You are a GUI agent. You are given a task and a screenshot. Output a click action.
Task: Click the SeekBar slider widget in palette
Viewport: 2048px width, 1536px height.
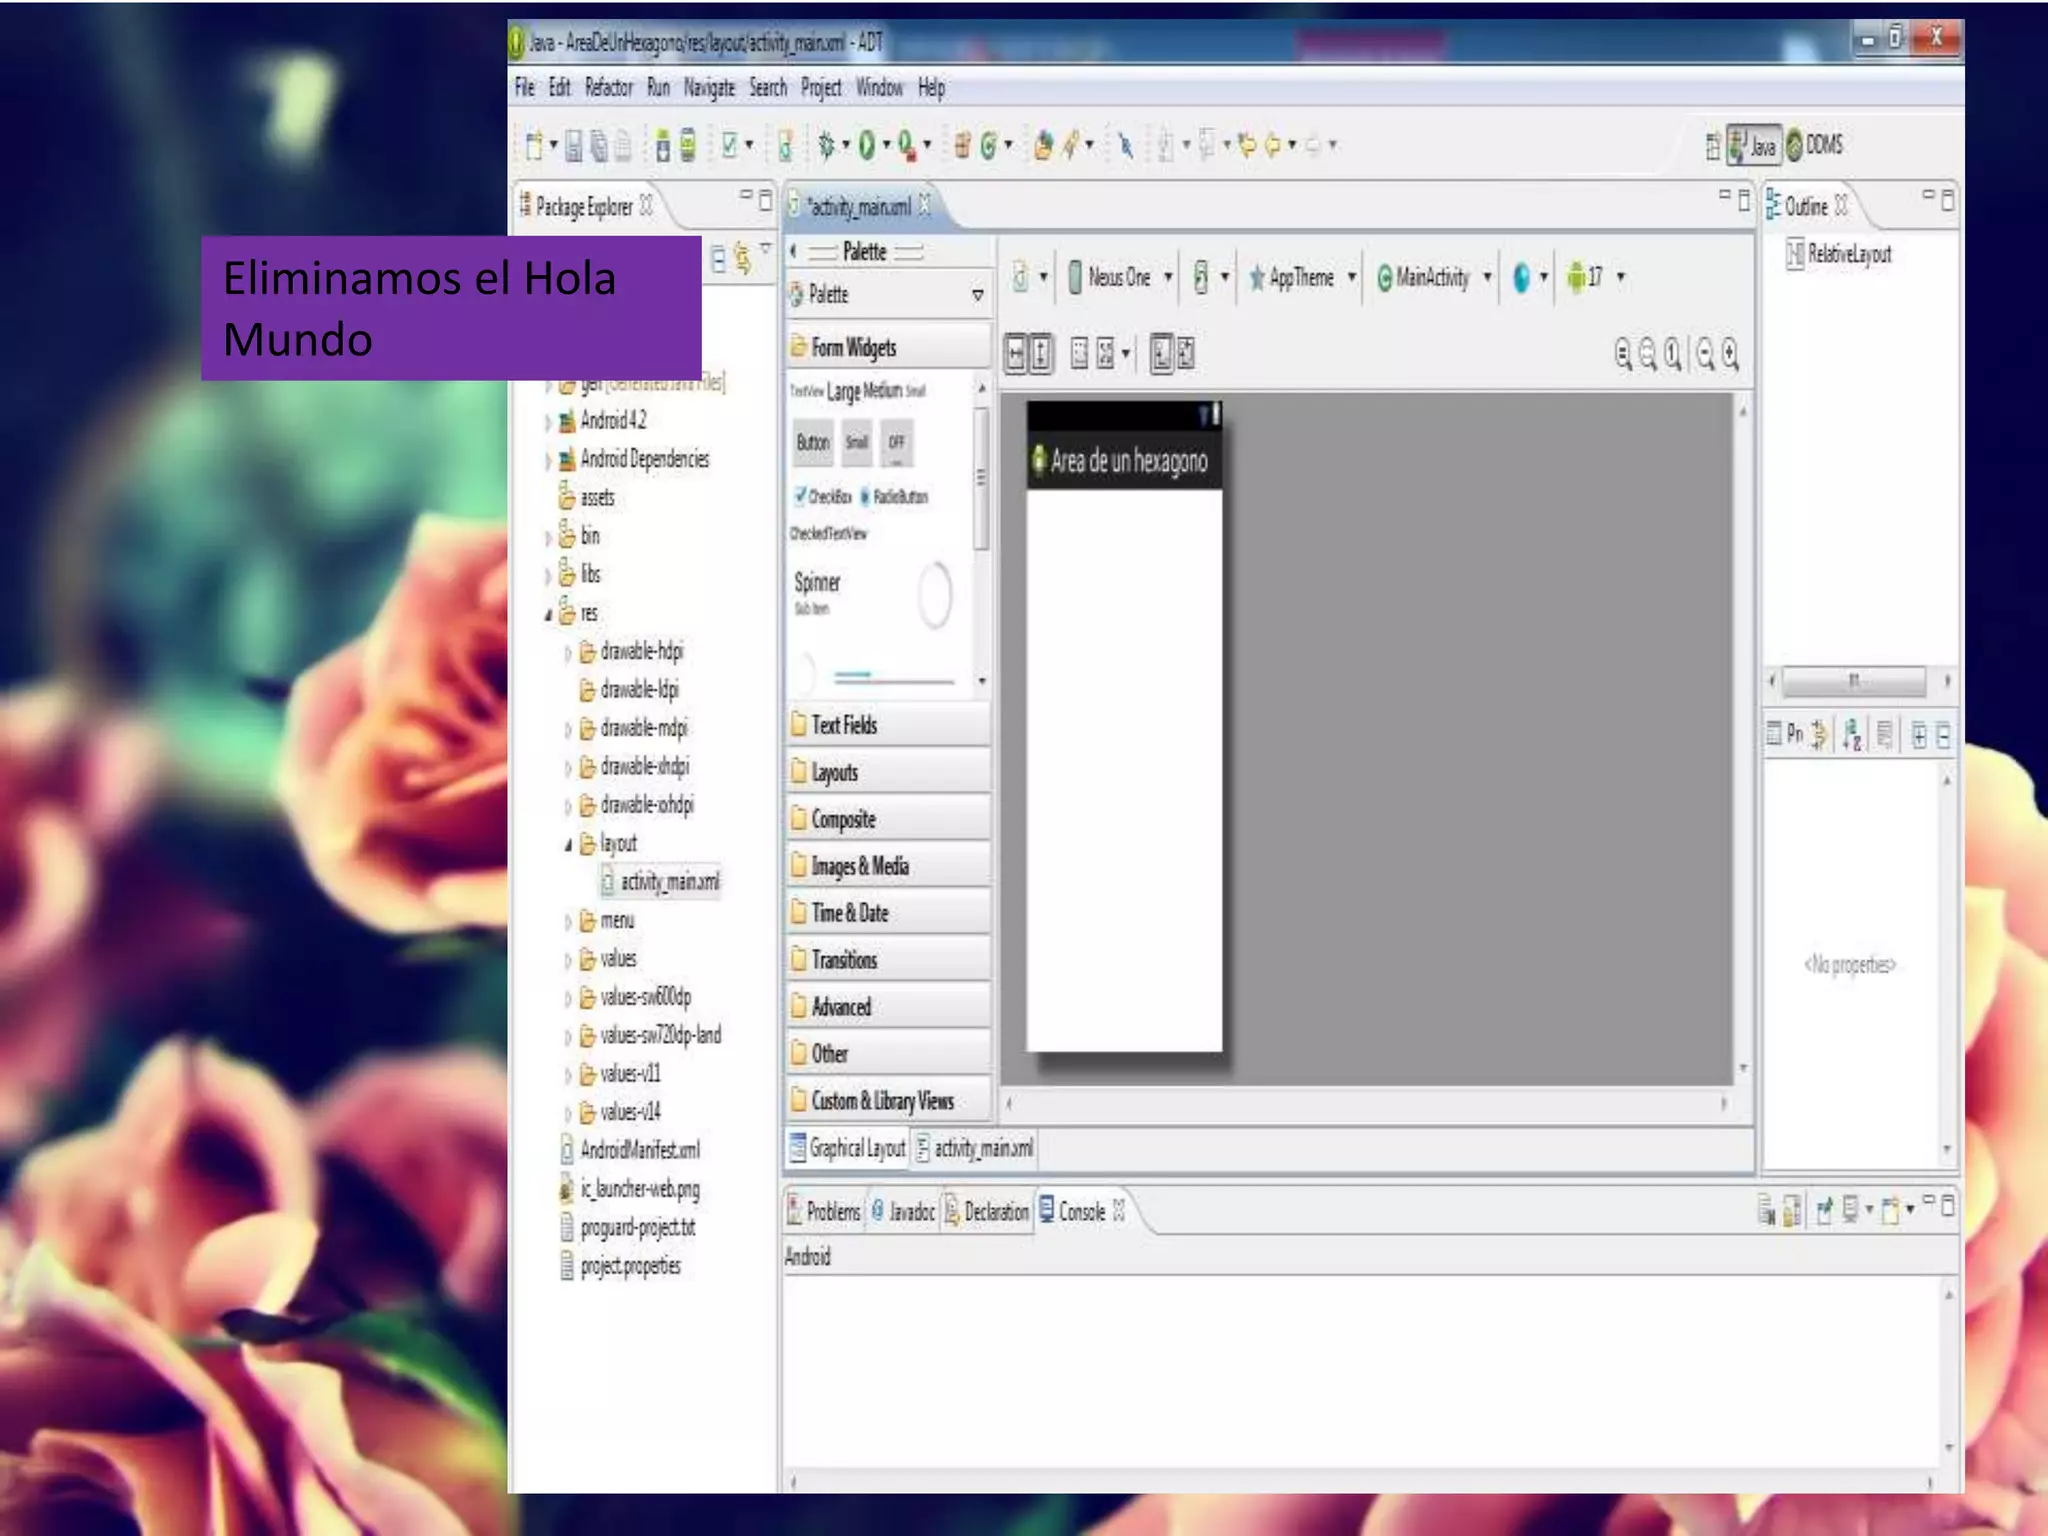click(x=893, y=677)
